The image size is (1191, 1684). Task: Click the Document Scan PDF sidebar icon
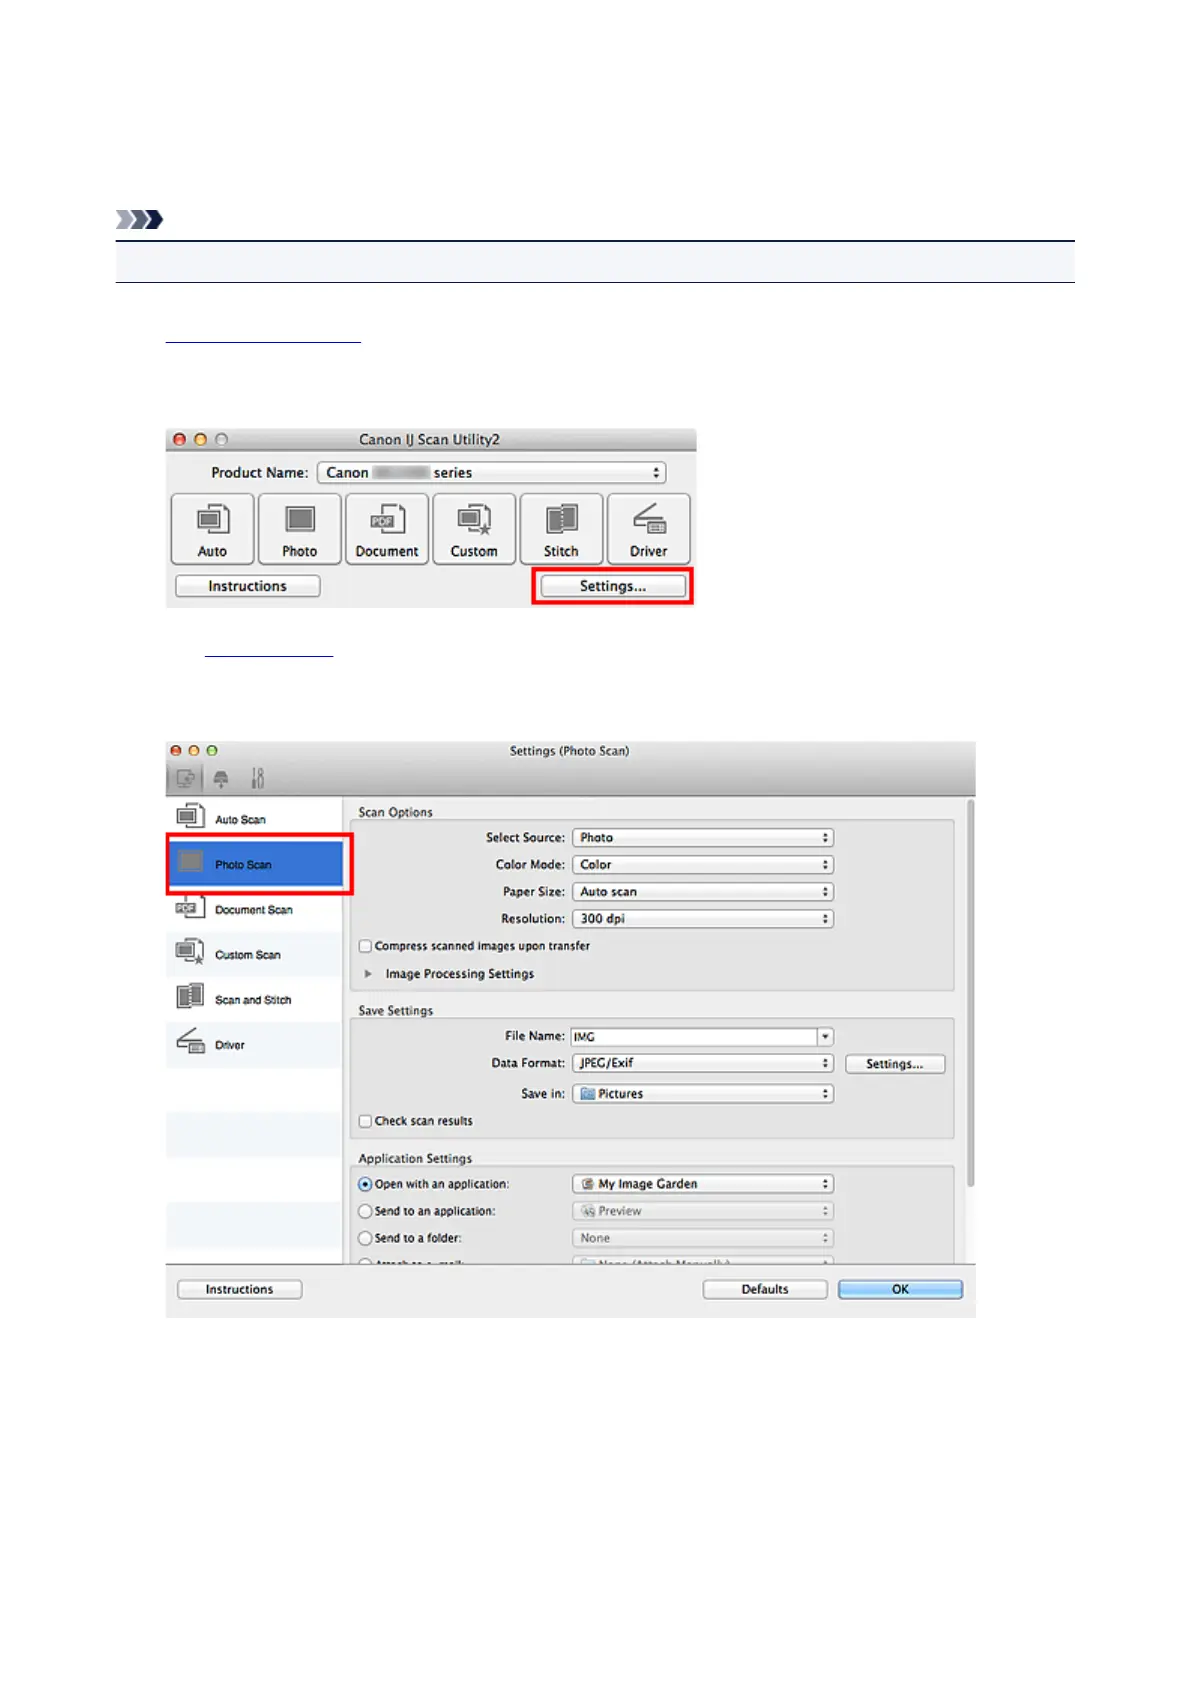191,907
